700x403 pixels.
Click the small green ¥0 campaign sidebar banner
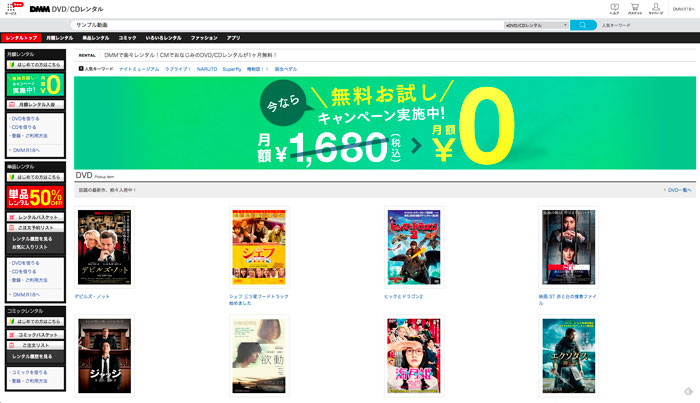click(35, 84)
